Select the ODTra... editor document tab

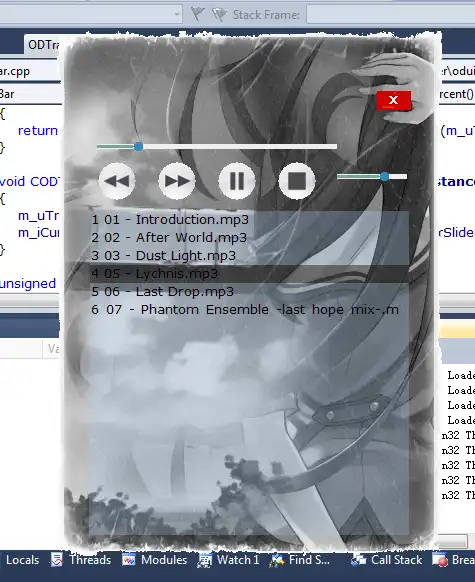(43, 45)
